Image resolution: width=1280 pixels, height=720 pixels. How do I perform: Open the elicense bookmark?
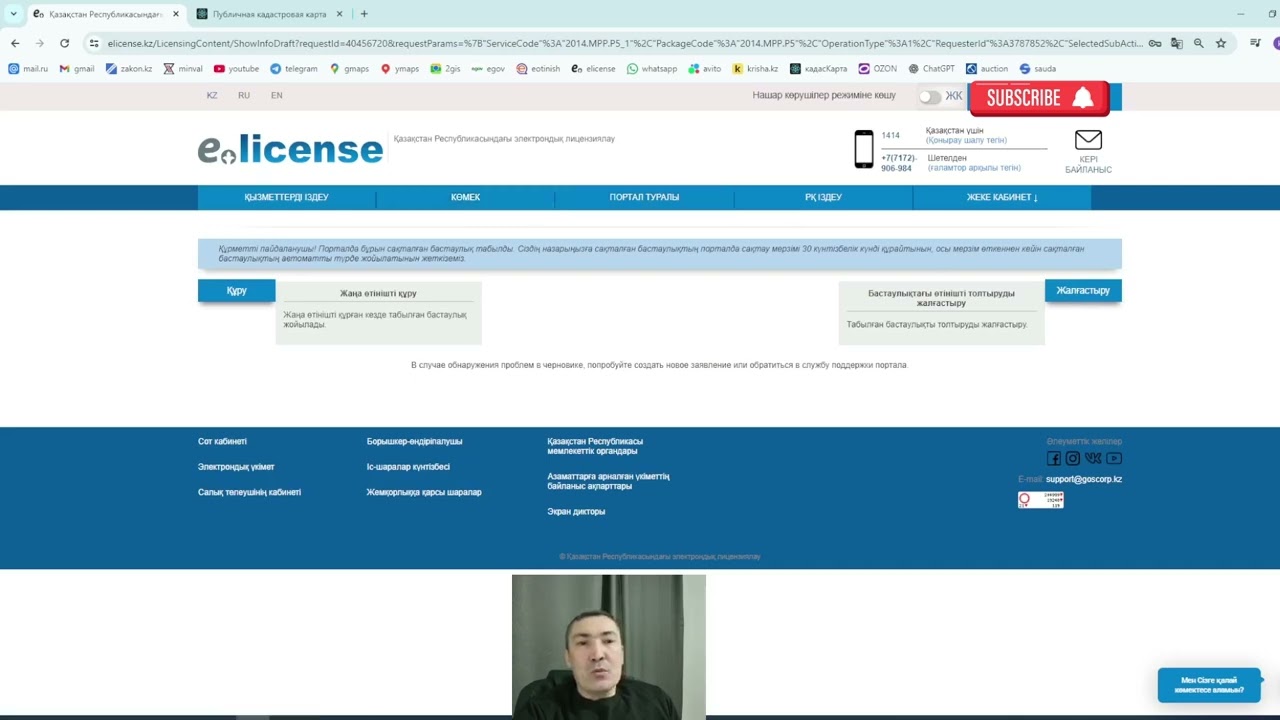click(x=593, y=69)
